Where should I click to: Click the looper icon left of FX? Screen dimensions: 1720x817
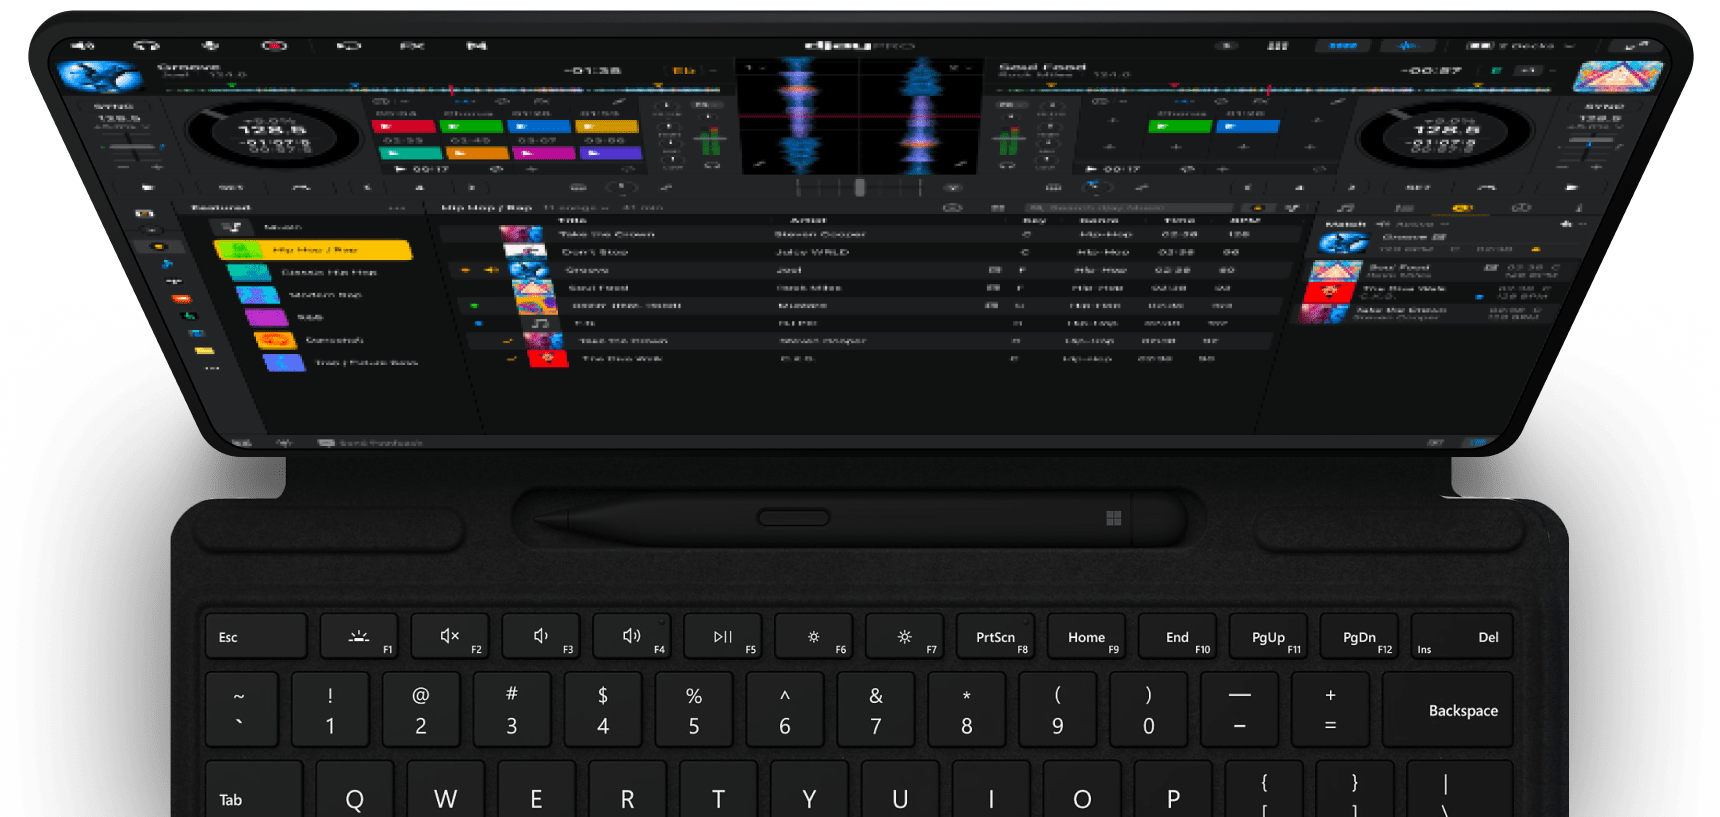[x=348, y=46]
